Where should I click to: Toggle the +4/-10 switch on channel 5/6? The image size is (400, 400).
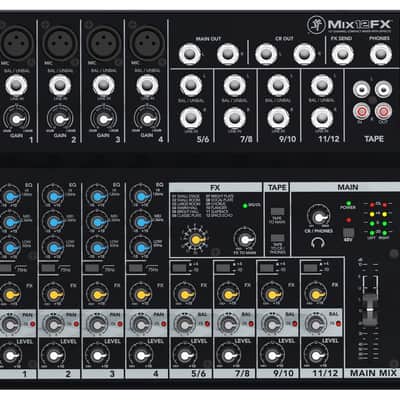point(179,267)
